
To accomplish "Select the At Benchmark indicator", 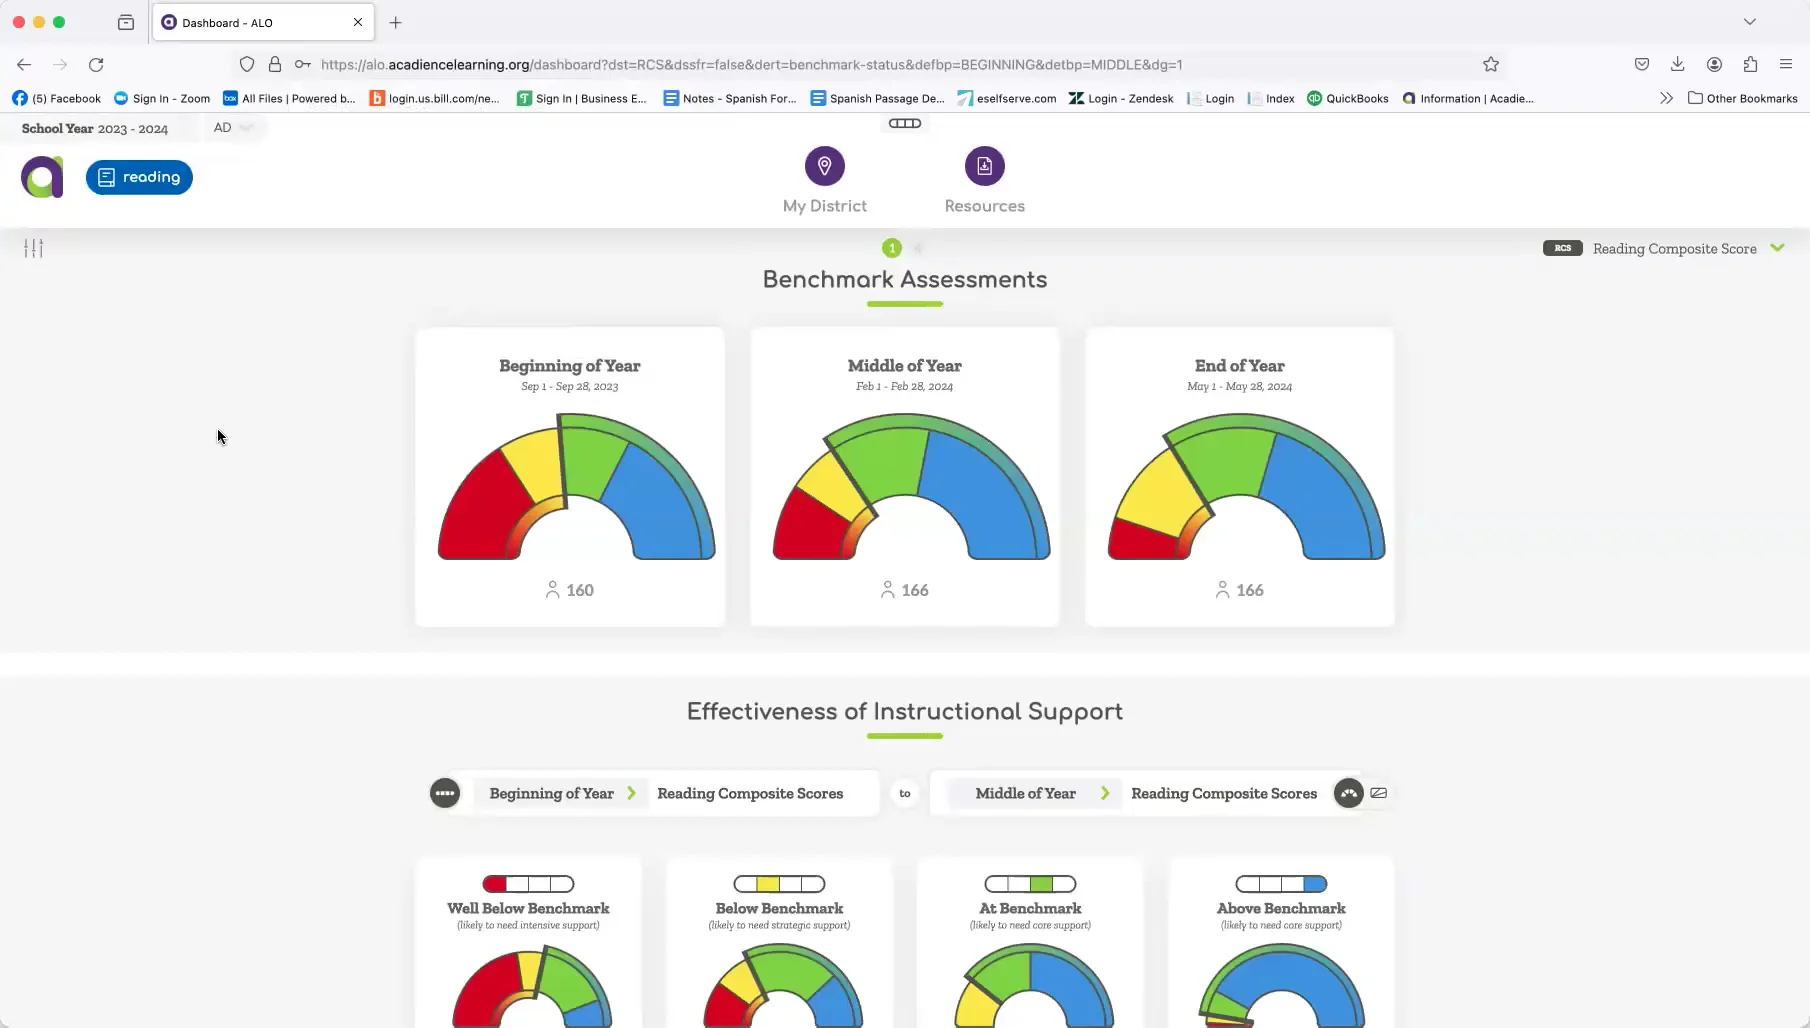I will [x=1030, y=884].
